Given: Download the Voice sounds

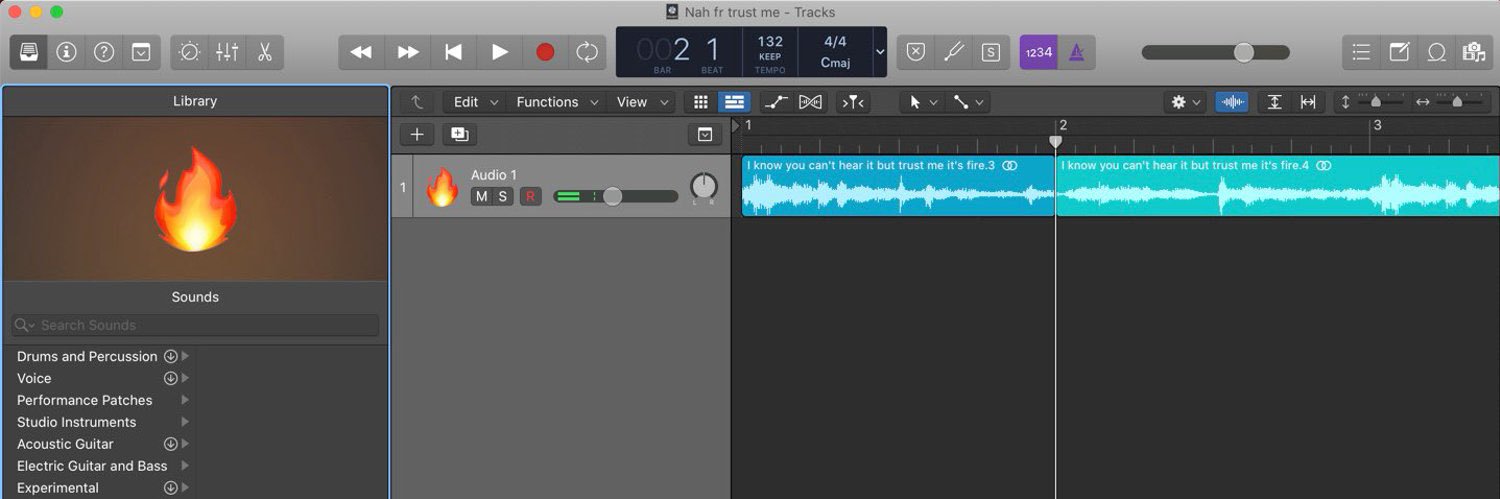Looking at the screenshot, I should 170,378.
